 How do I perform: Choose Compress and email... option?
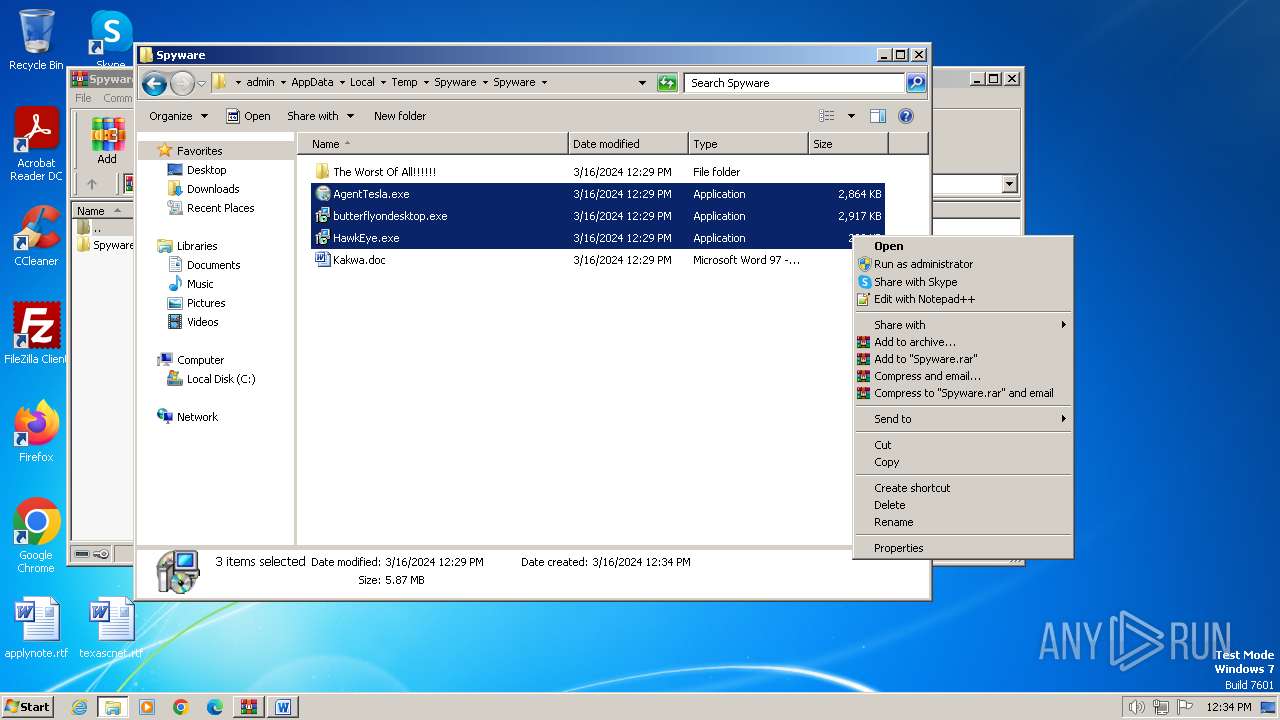pyautogui.click(x=963, y=376)
